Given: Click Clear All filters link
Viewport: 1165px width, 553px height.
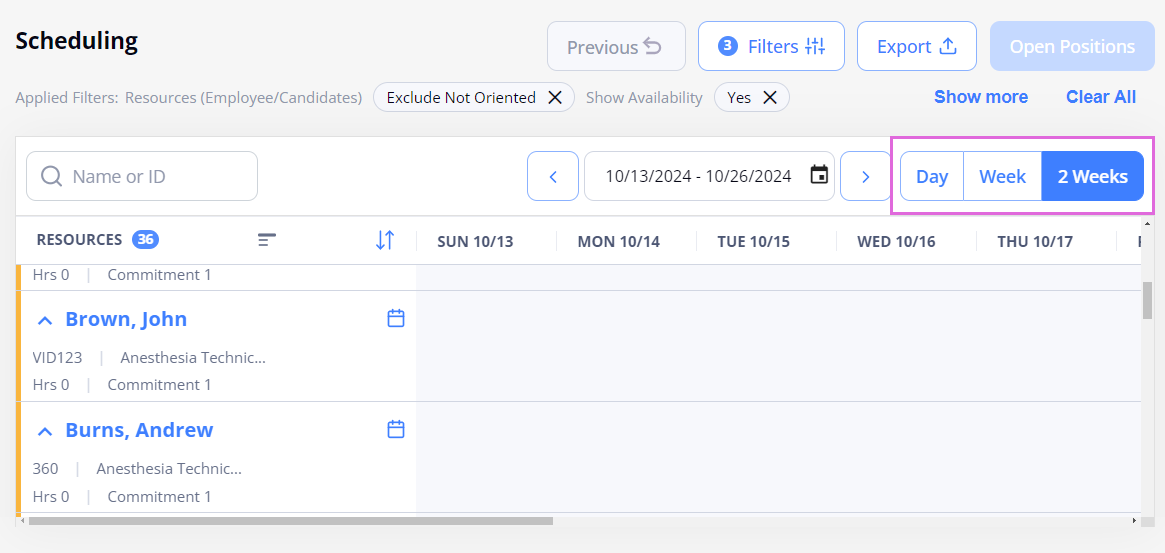Looking at the screenshot, I should [1101, 97].
